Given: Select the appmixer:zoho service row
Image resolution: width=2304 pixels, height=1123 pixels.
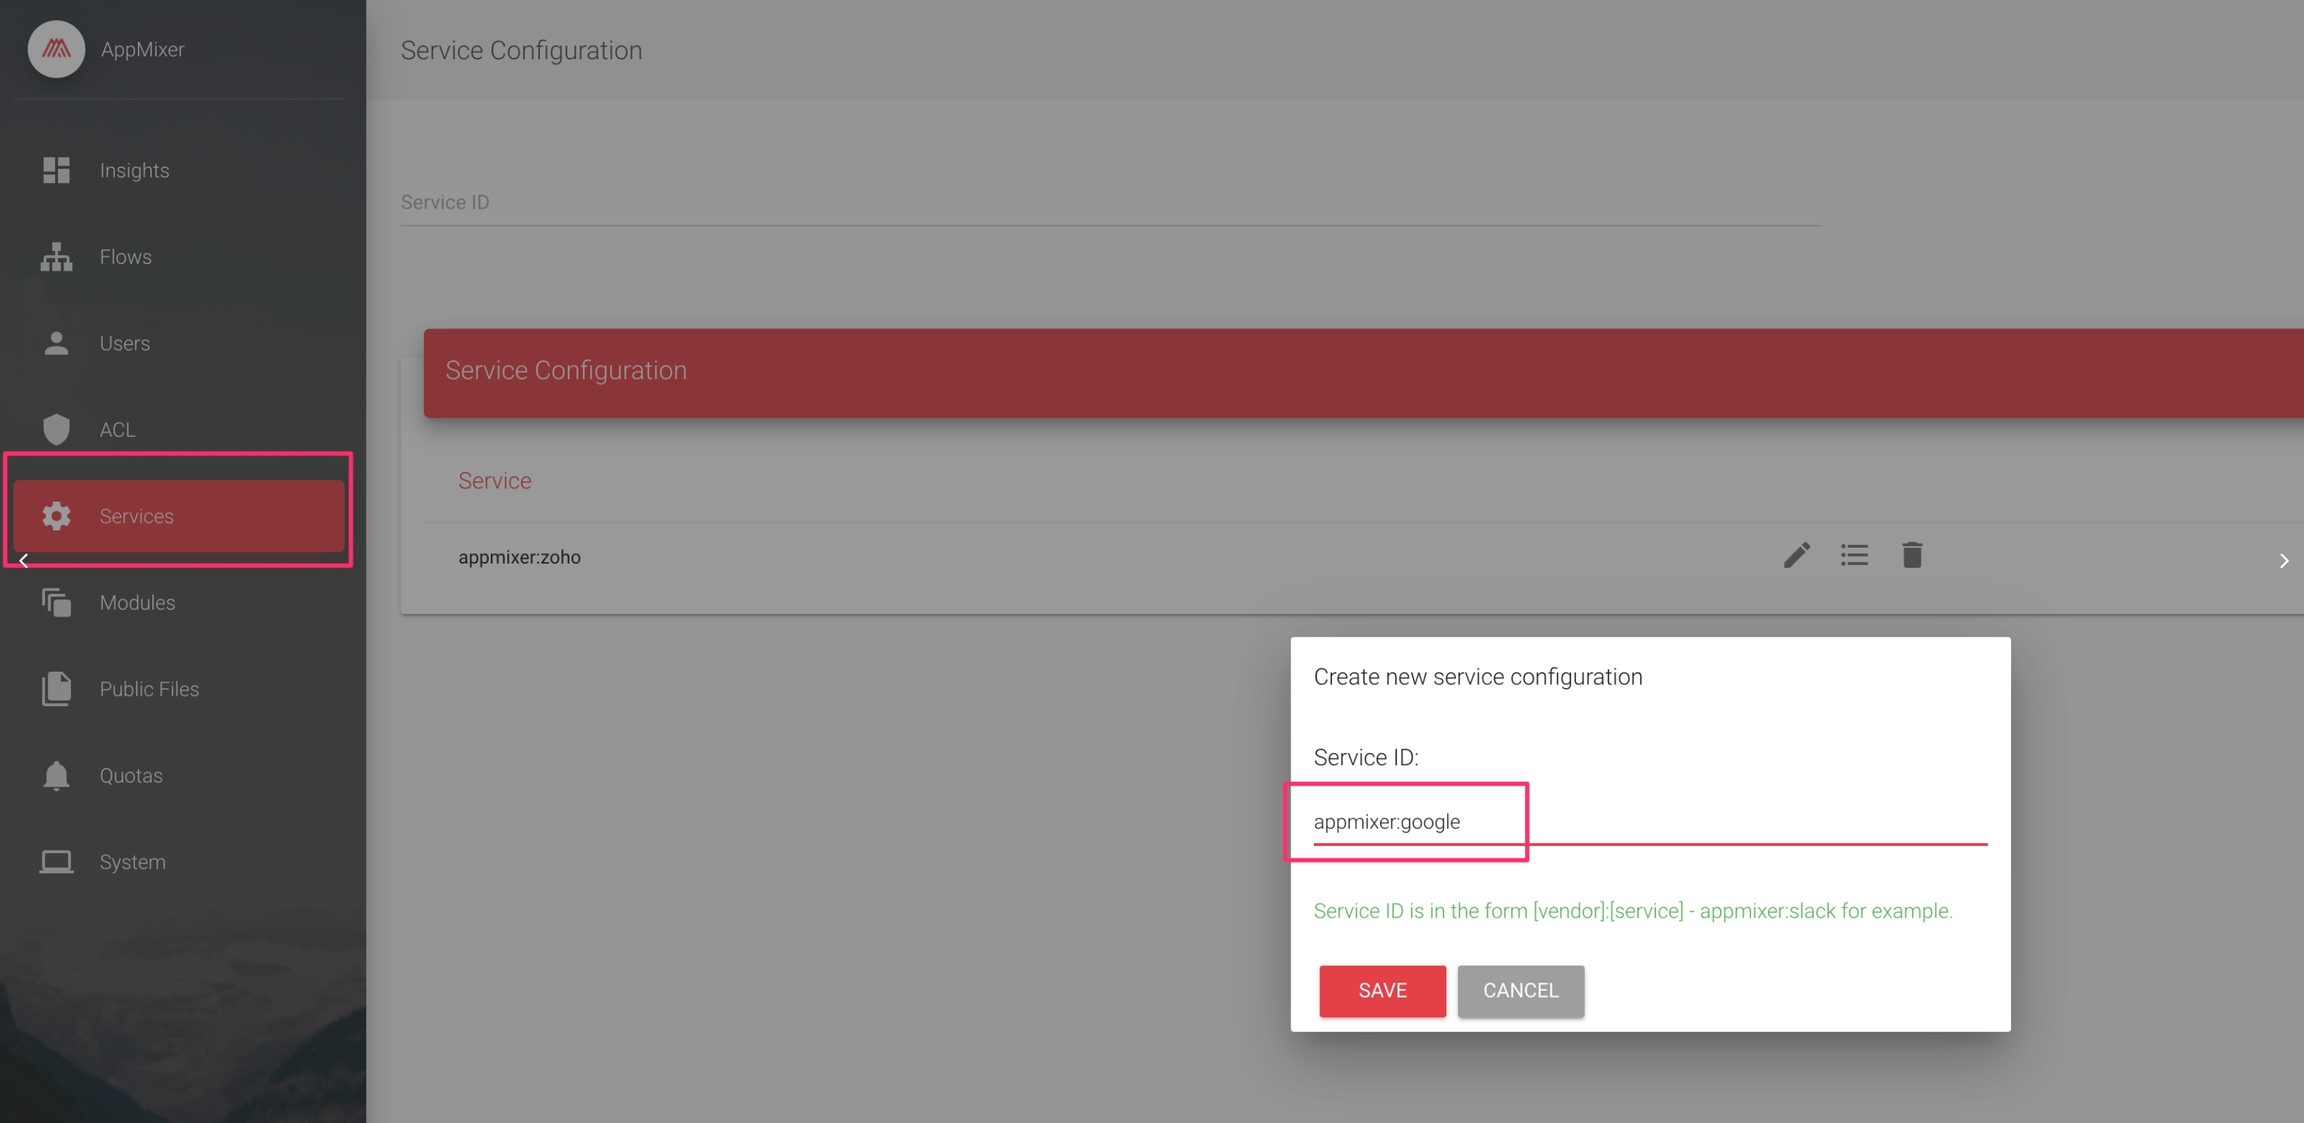Looking at the screenshot, I should (x=519, y=557).
